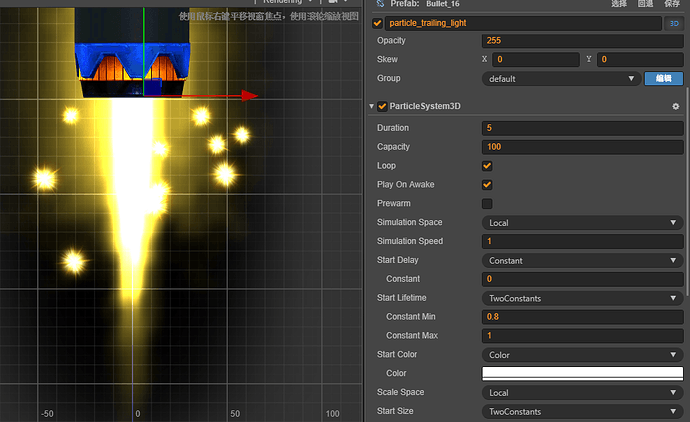Toggle the 3D node mode button
This screenshot has width=690, height=422.
click(x=674, y=23)
